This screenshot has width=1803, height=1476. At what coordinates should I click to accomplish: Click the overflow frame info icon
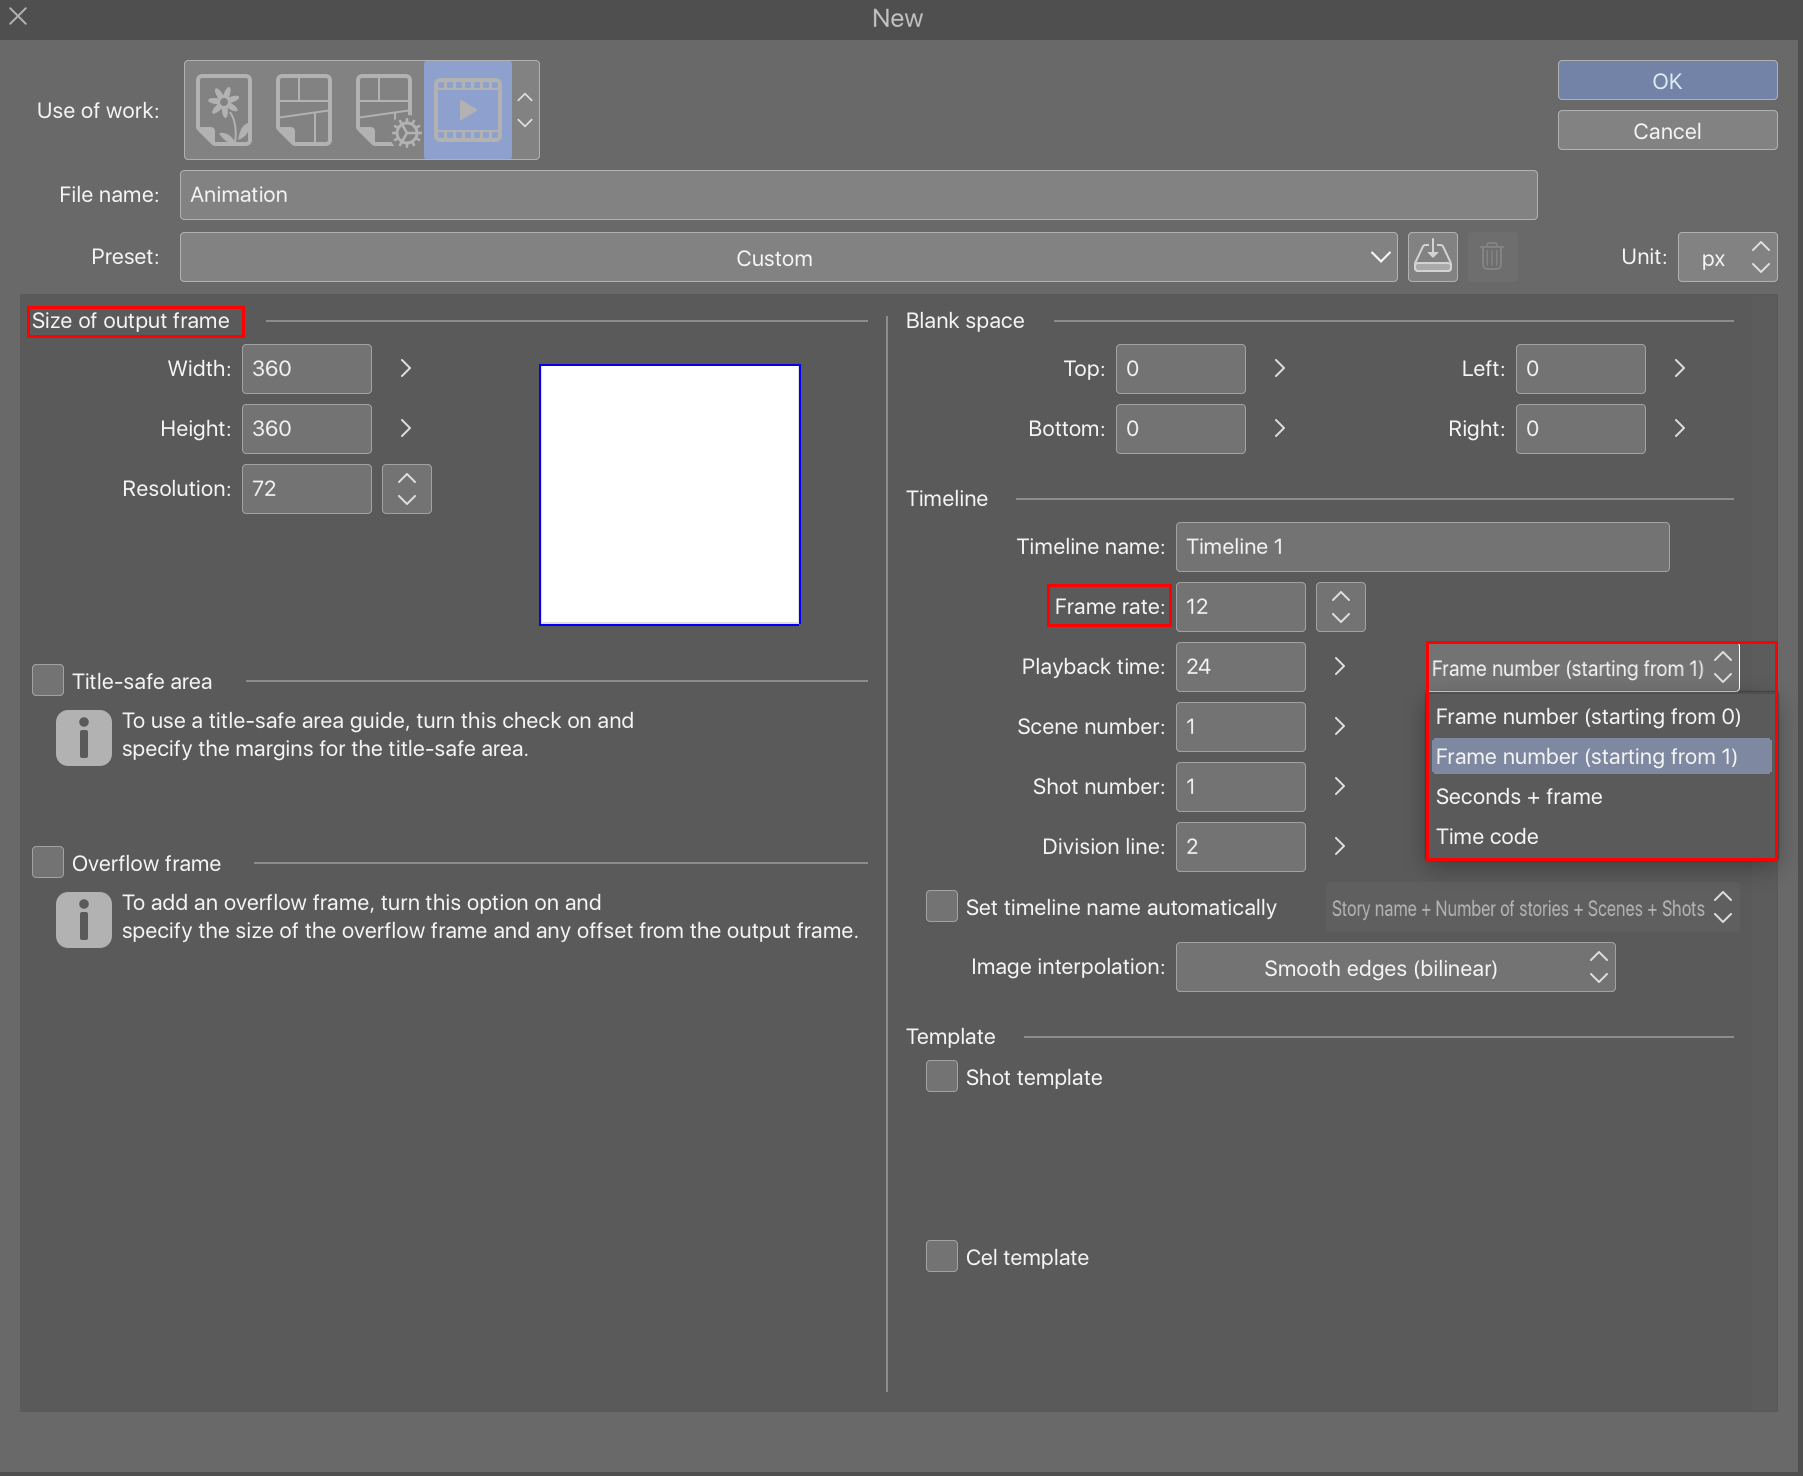tap(83, 919)
